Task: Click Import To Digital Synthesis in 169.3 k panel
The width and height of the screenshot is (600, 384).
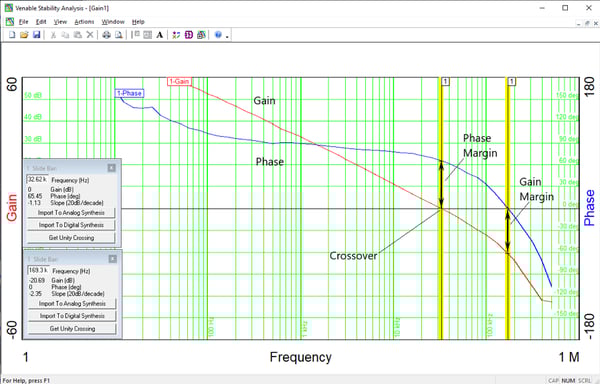Action: click(72, 316)
